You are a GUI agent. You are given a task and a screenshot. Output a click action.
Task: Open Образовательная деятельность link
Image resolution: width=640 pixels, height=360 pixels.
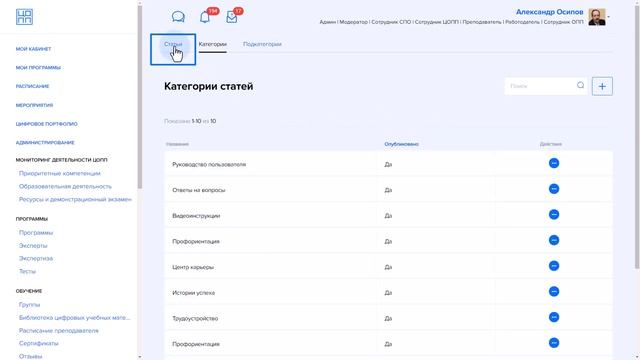pos(65,187)
